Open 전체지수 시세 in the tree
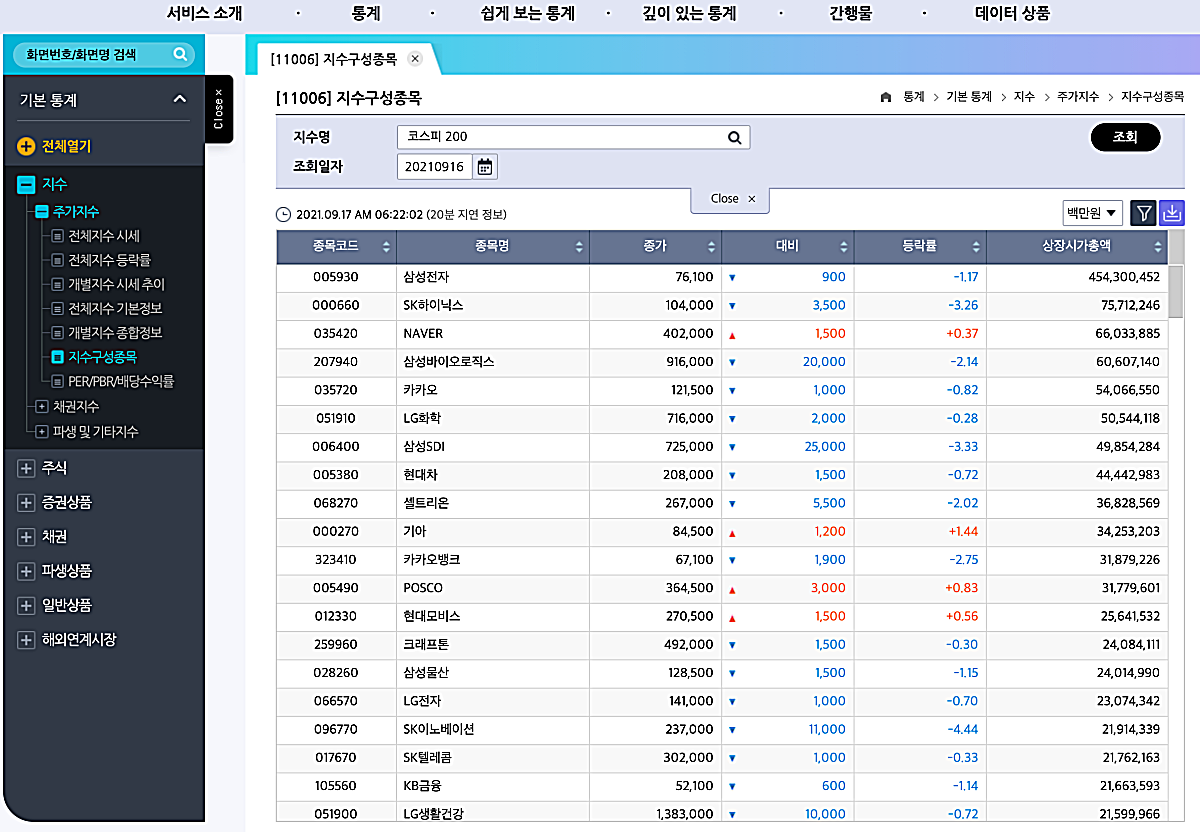The width and height of the screenshot is (1200, 832). tap(103, 236)
